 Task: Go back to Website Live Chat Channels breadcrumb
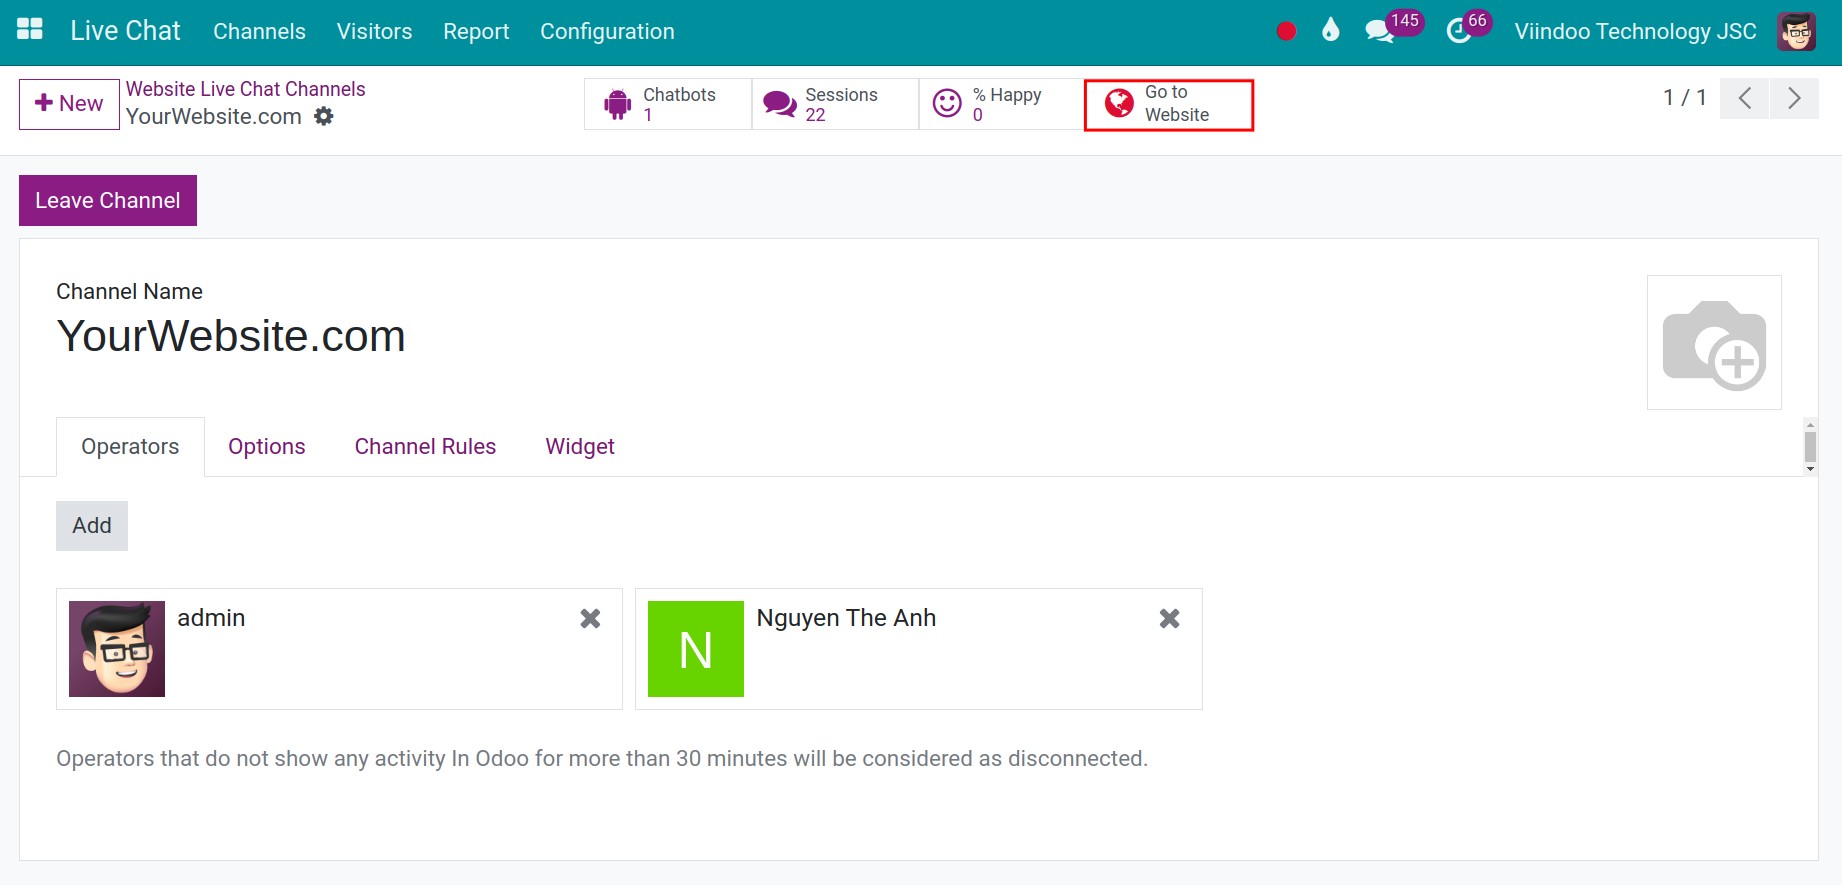(x=246, y=89)
